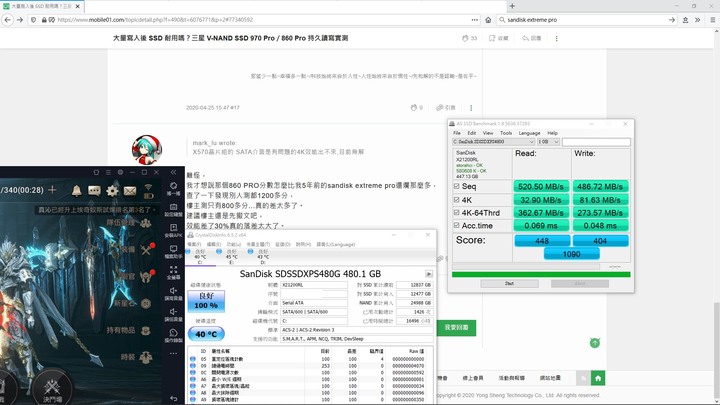Click the emulator back arrow icon
The width and height of the screenshot is (720, 405).
173,398
